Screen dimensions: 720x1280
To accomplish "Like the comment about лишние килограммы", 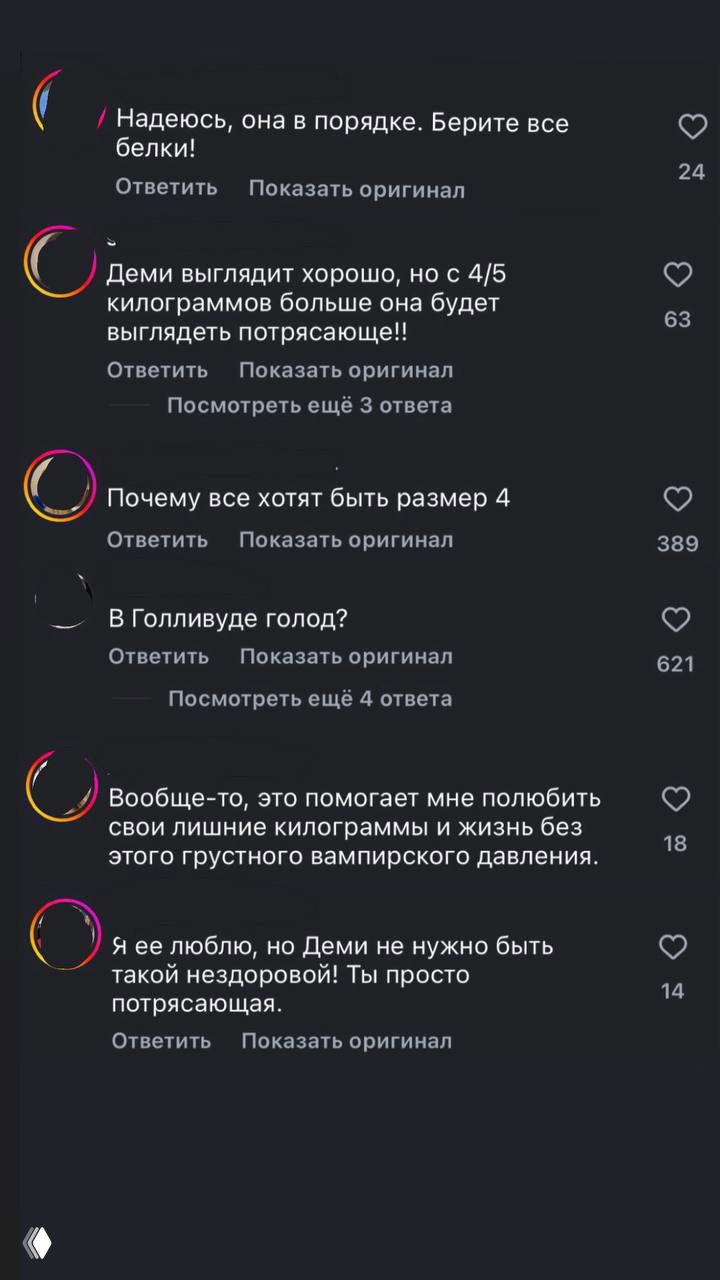I will 676,800.
